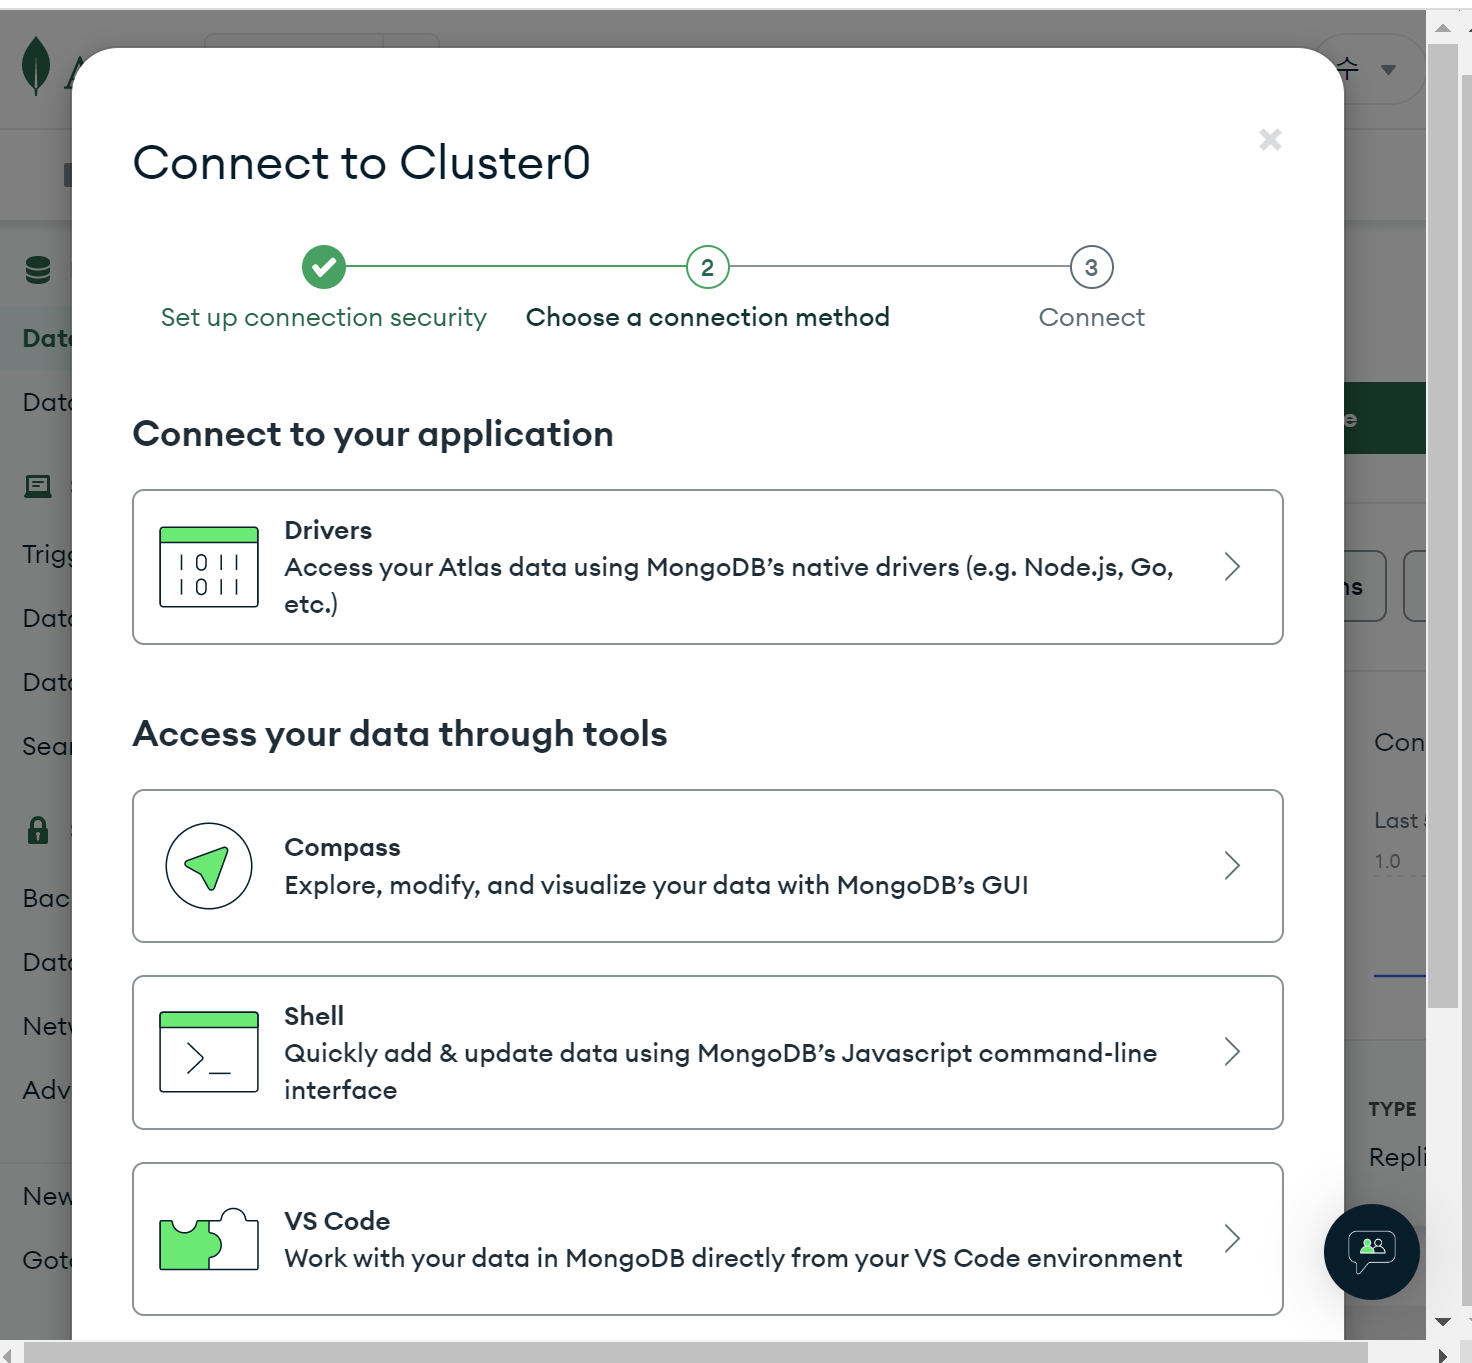
Task: Click the Connect to Cluster0 heading
Action: (362, 163)
